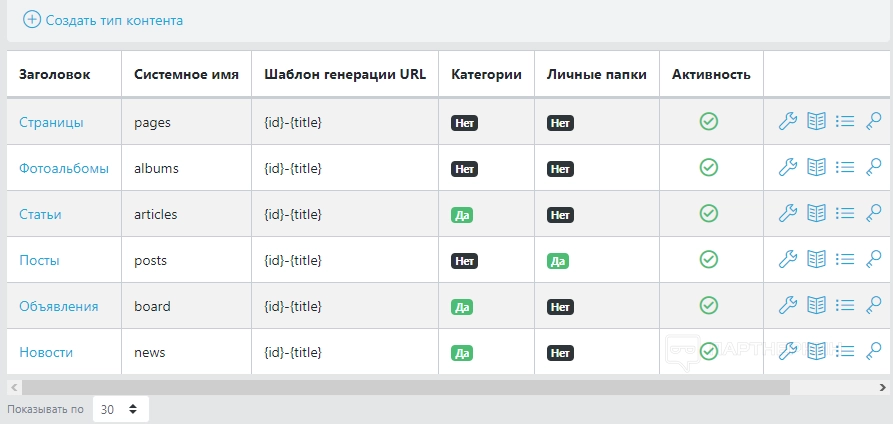
Task: Click the key icon for Посты row
Action: (873, 260)
